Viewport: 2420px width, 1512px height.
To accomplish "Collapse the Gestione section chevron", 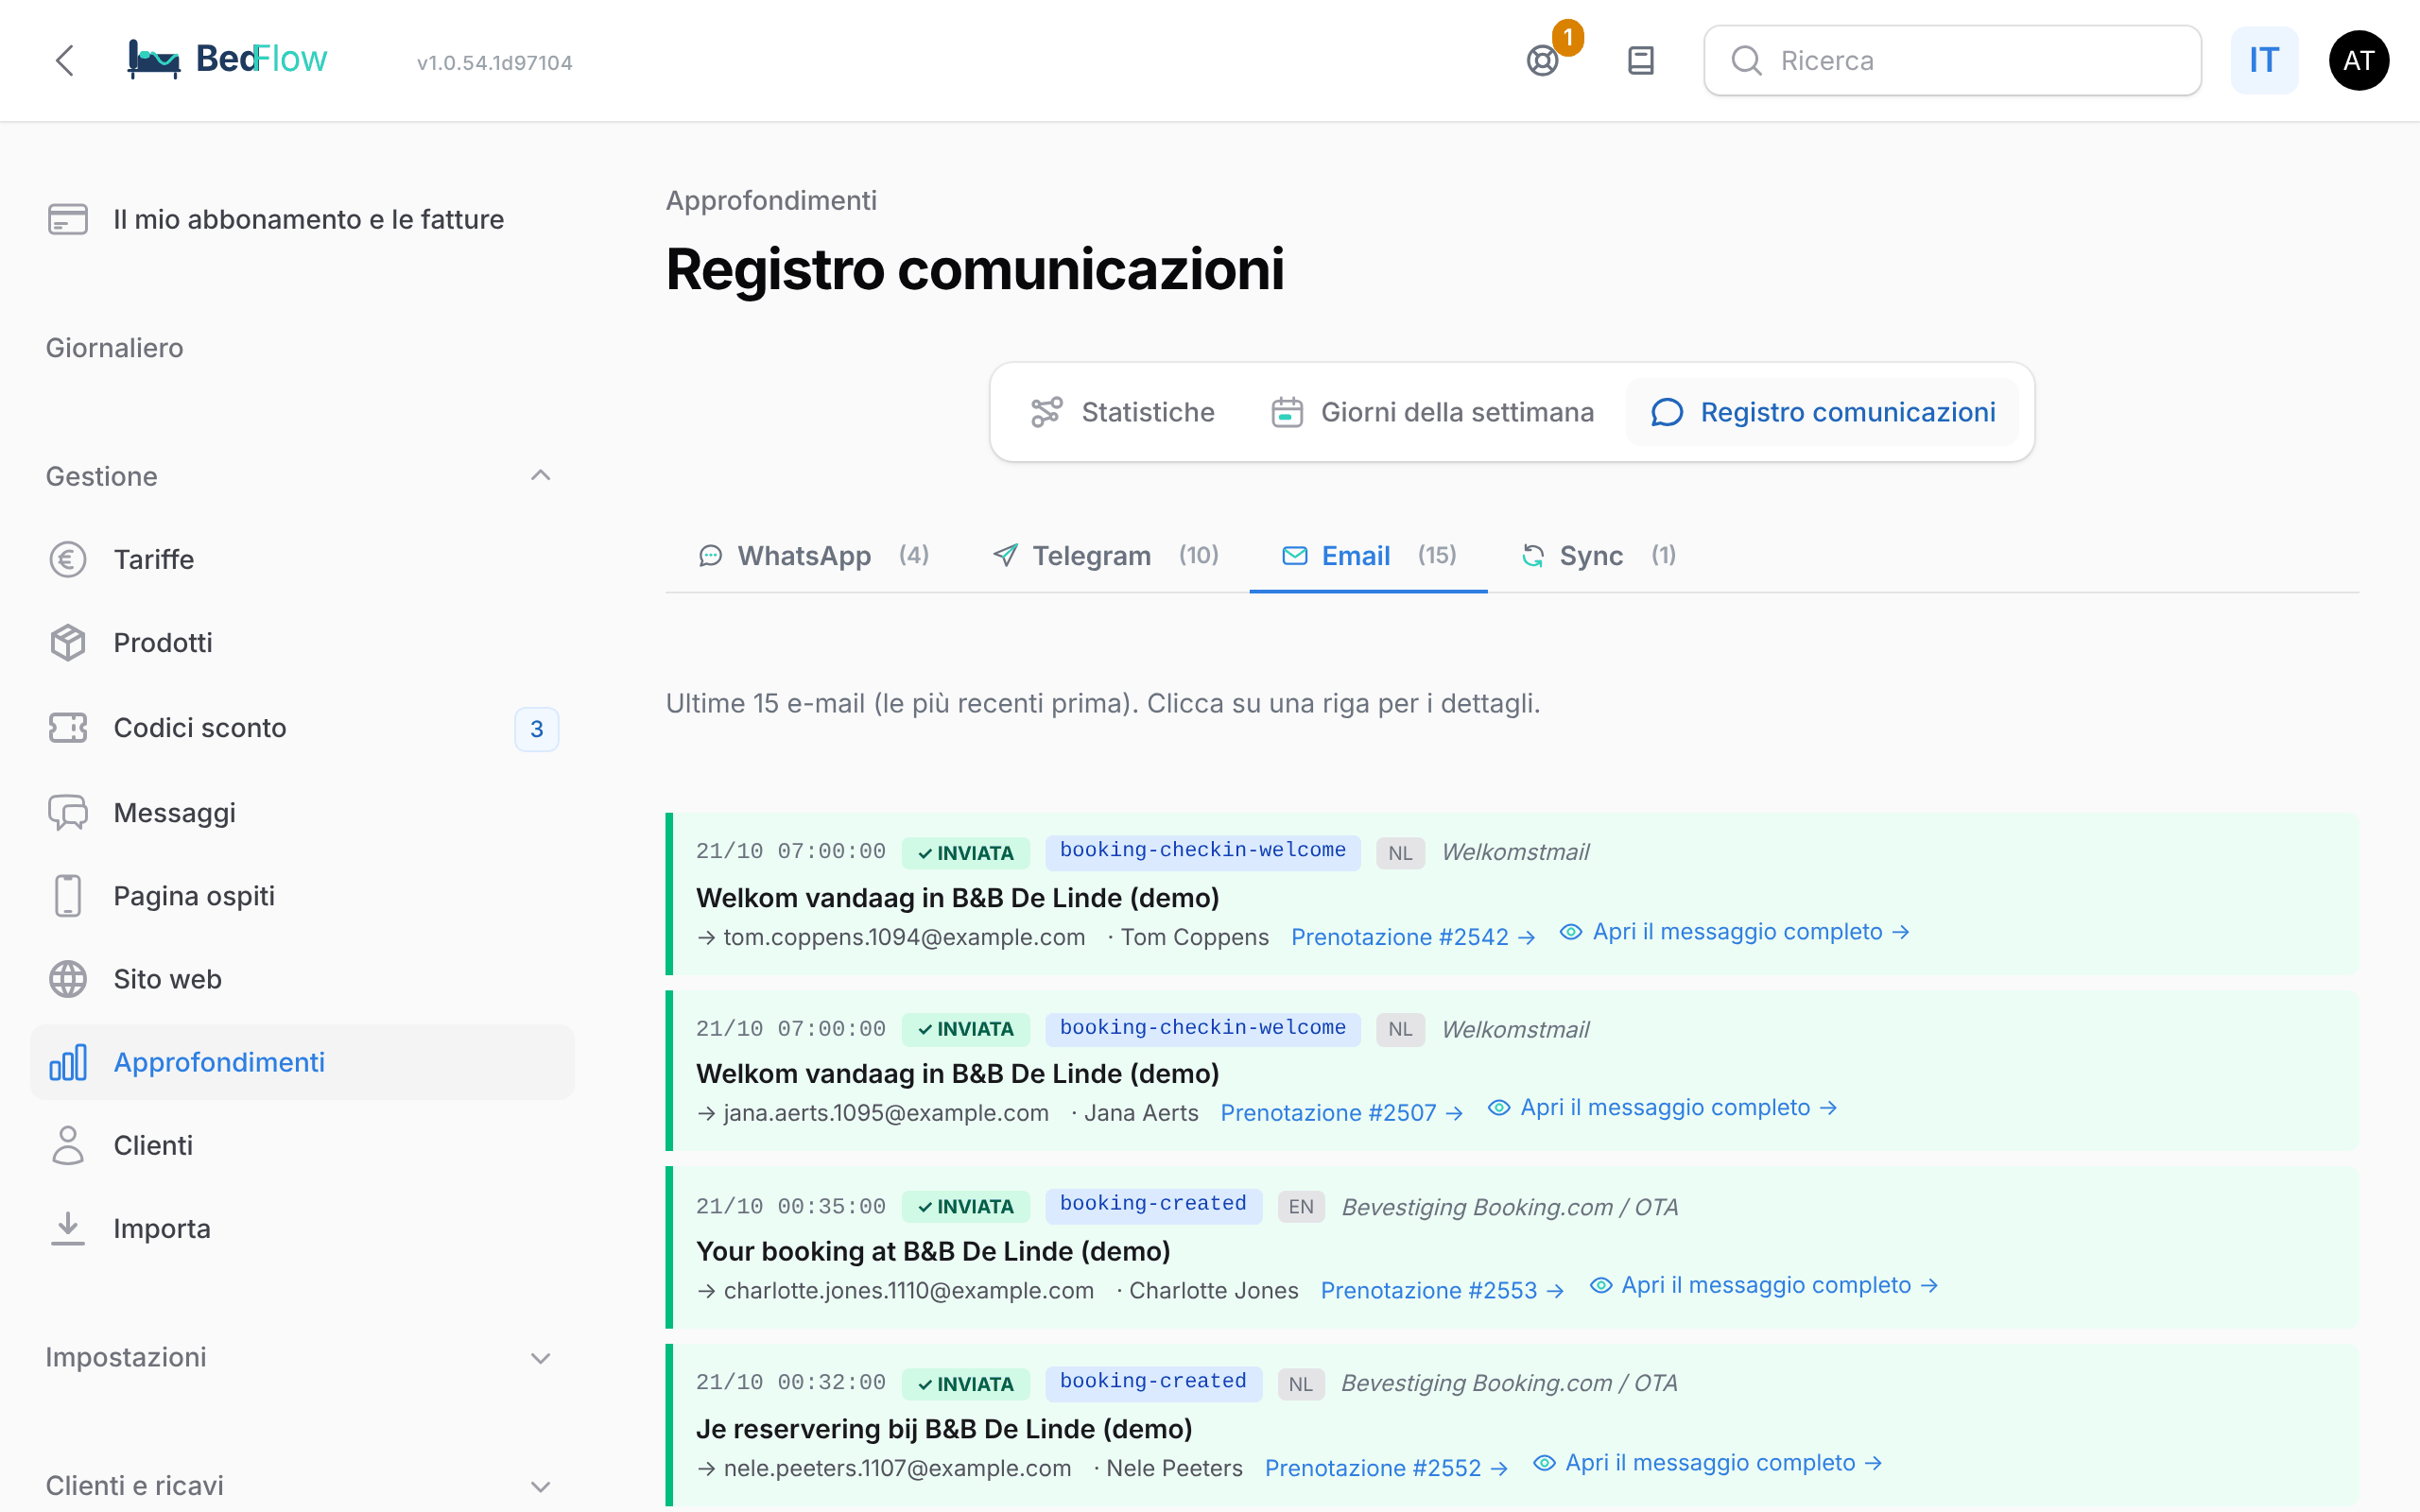I will pyautogui.click(x=540, y=475).
